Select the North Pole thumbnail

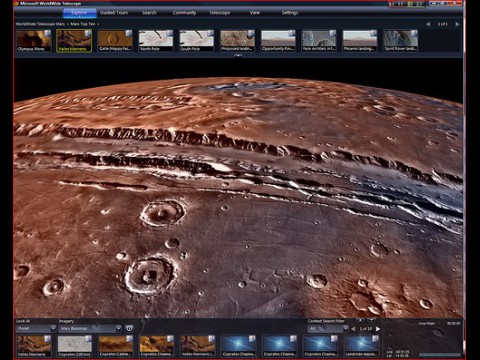156,41
